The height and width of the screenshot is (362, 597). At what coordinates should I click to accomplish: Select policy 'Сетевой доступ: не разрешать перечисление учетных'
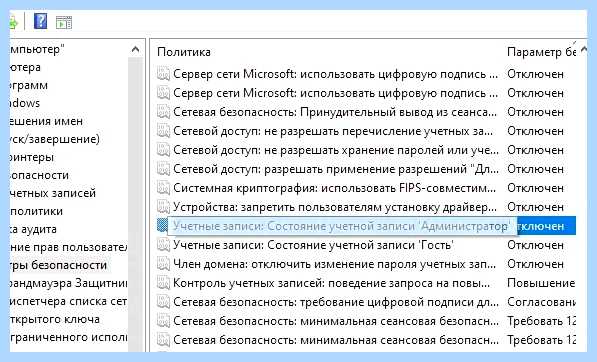point(333,131)
